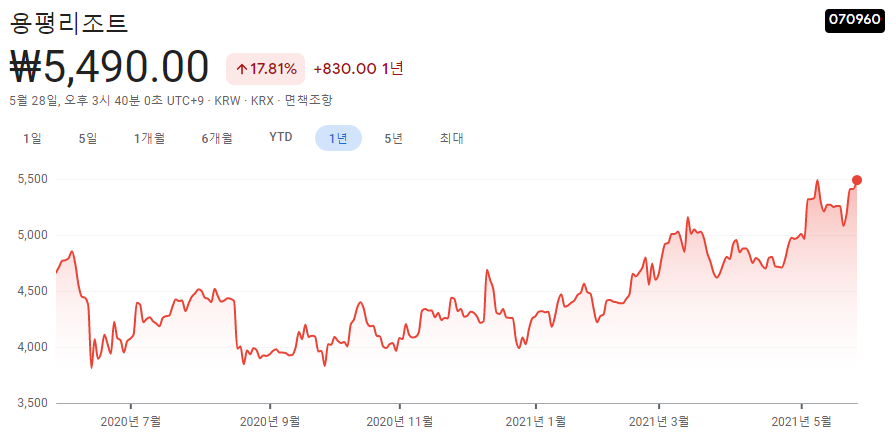Click the 4,000 y-axis value
This screenshot has width=895, height=445.
coord(33,347)
